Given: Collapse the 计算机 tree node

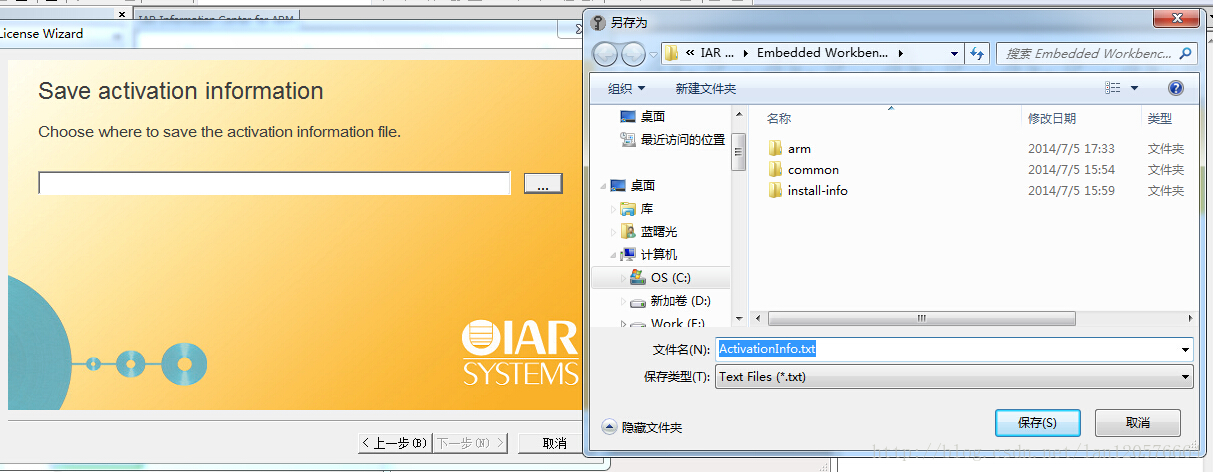Looking at the screenshot, I should click(612, 255).
